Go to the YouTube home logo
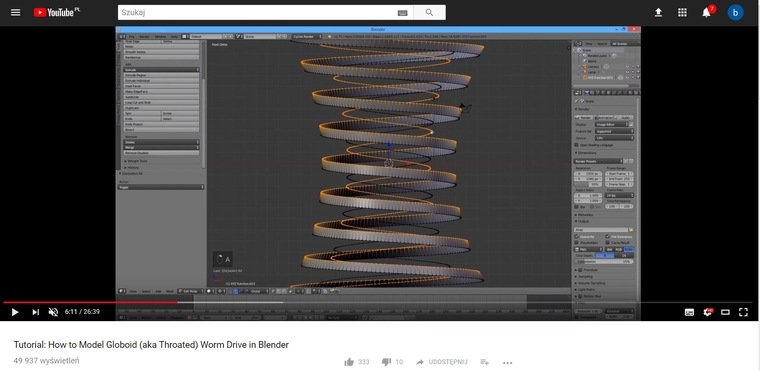Viewport: 760px width, 371px height. click(57, 12)
